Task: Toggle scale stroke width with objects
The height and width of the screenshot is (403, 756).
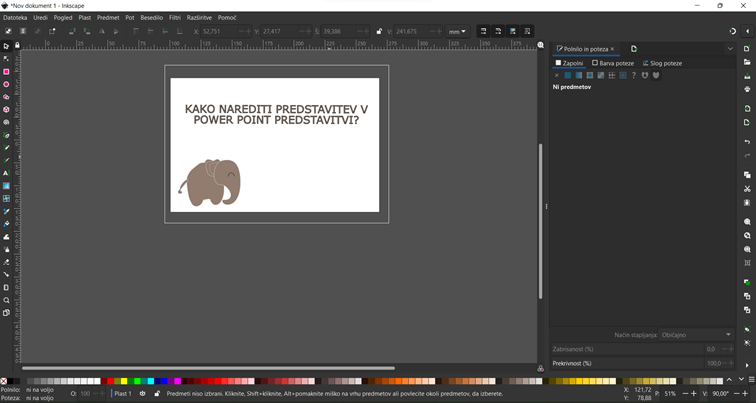Action: (x=483, y=31)
